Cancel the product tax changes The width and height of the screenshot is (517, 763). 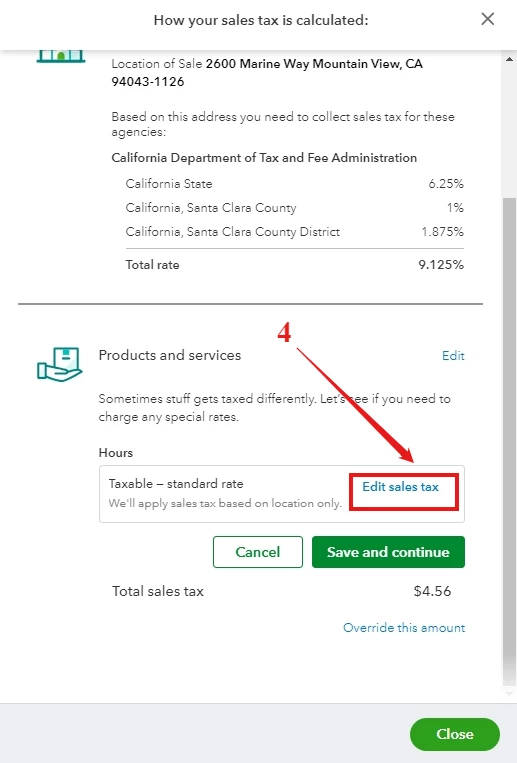tap(258, 552)
